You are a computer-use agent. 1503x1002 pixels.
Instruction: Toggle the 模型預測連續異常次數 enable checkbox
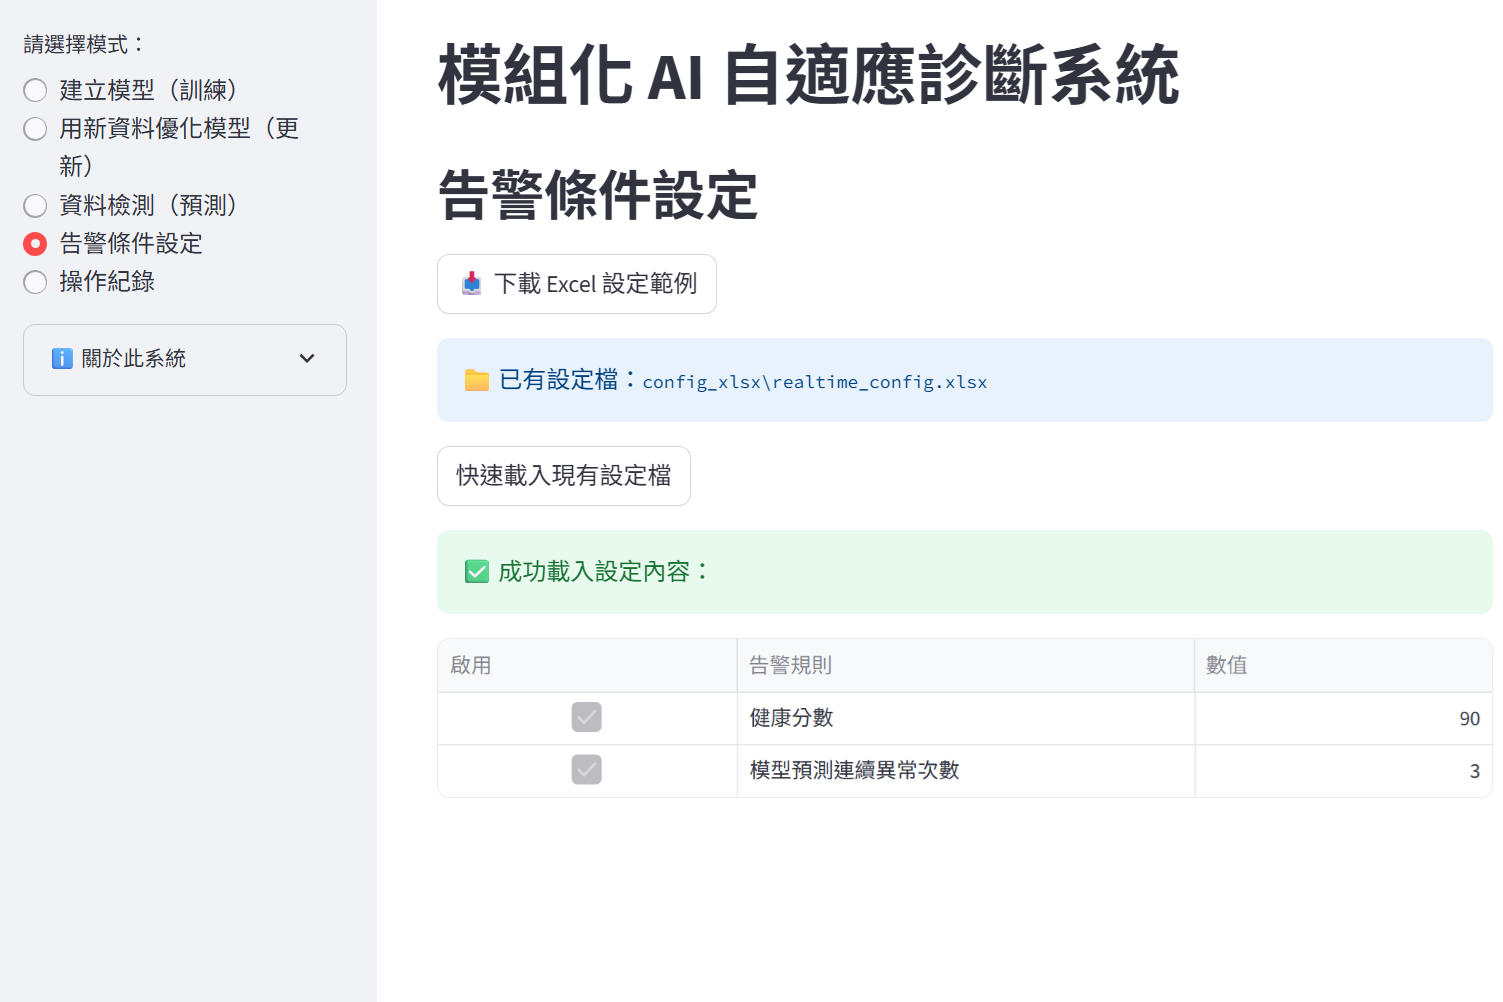click(x=586, y=770)
